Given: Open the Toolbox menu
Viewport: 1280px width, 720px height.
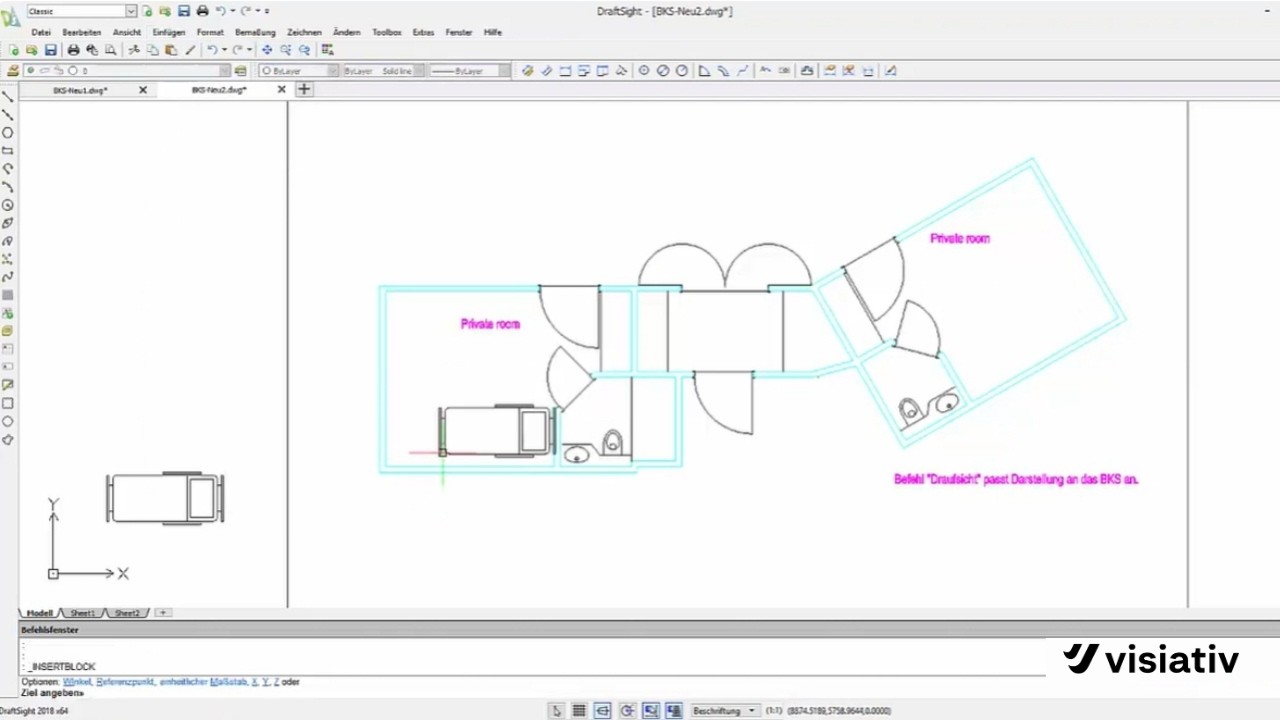Looking at the screenshot, I should [x=387, y=32].
